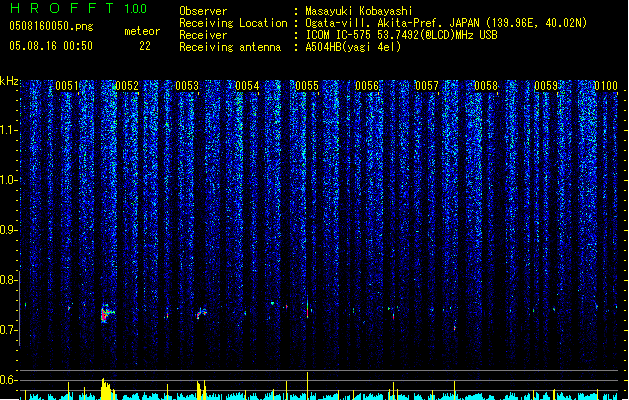Click the tallest yellow power spike at 0055
The width and height of the screenshot is (629, 400).
tap(308, 386)
